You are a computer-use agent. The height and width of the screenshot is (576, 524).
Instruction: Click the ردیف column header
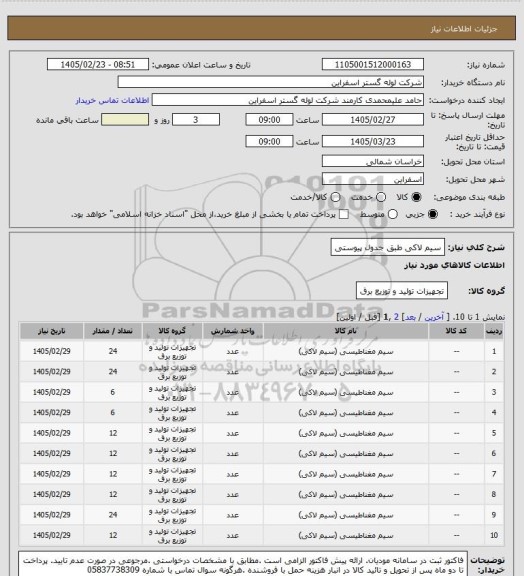494,331
